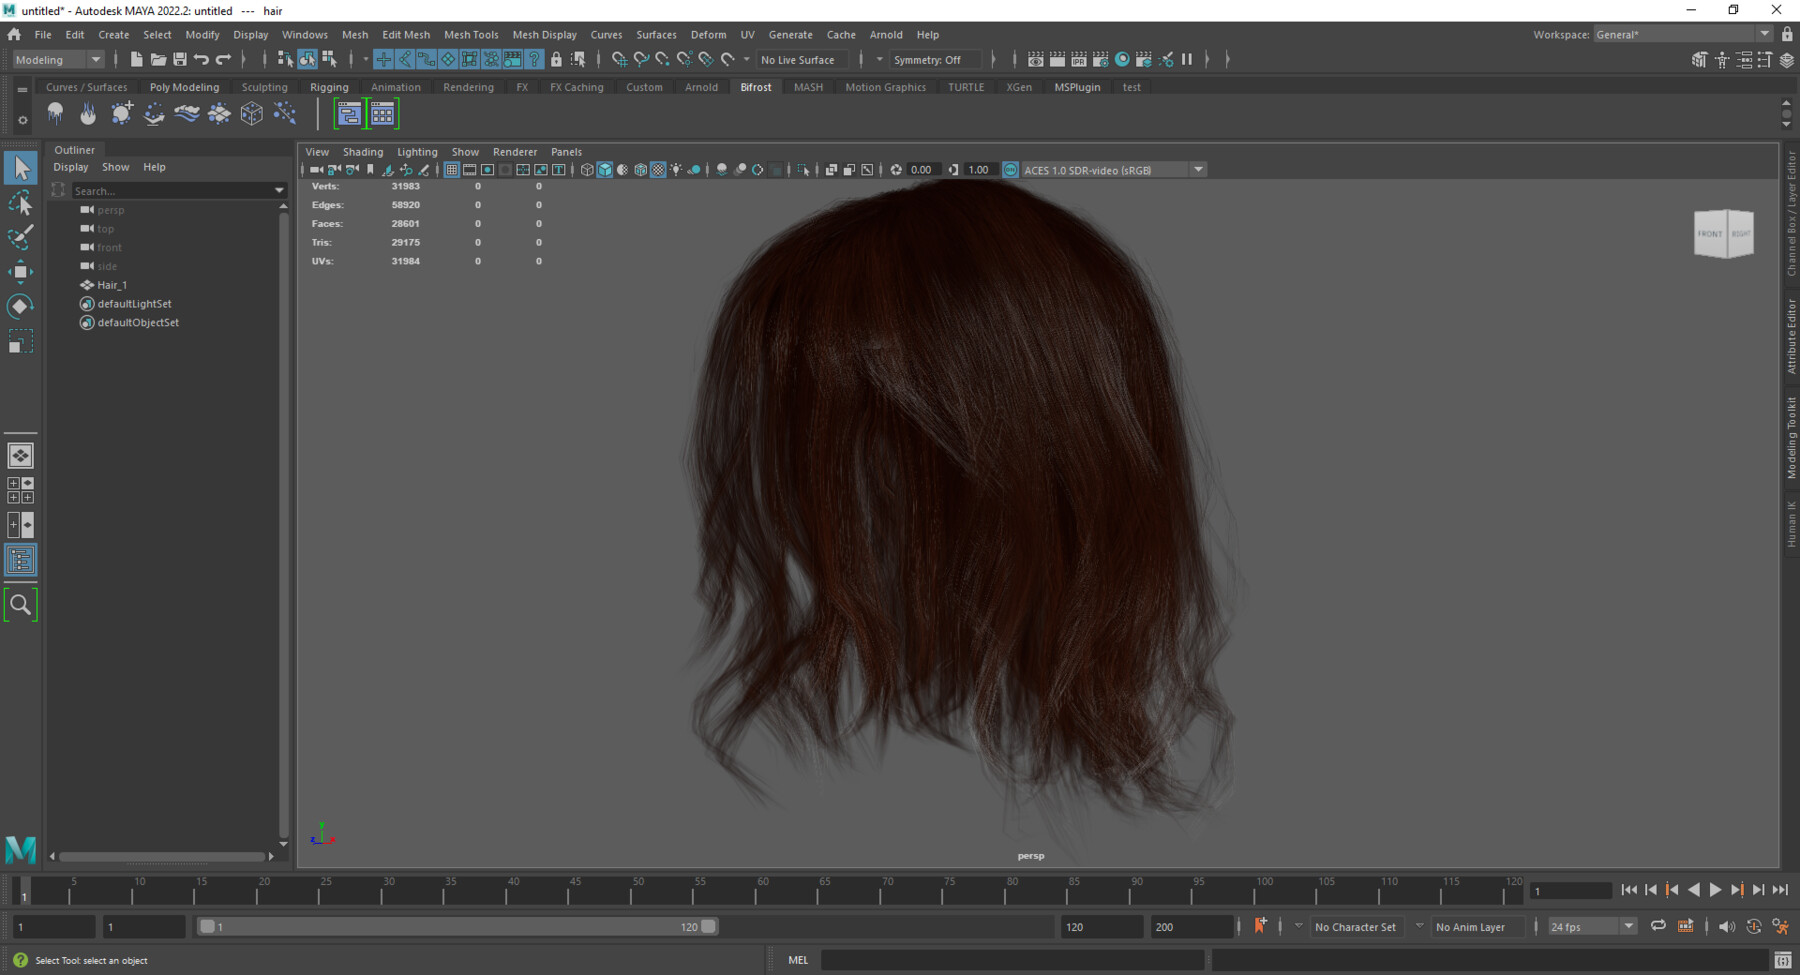Click the lock selection padlock icon

point(556,60)
